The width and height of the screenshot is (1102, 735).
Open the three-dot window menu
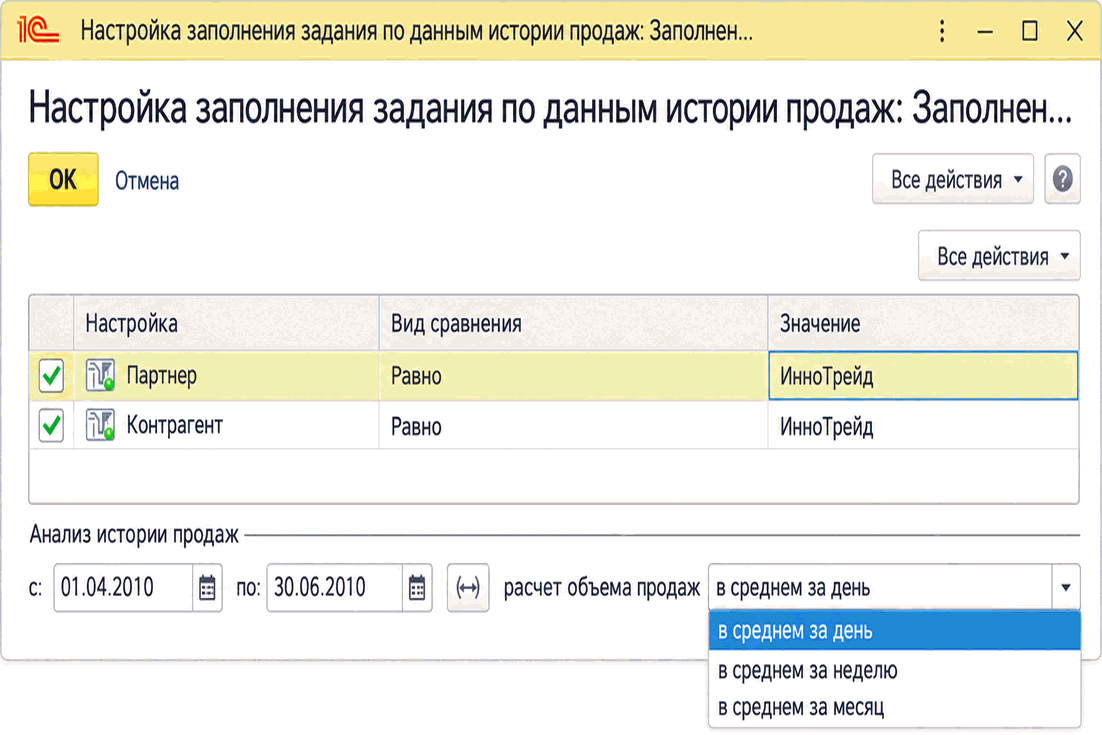click(x=942, y=31)
